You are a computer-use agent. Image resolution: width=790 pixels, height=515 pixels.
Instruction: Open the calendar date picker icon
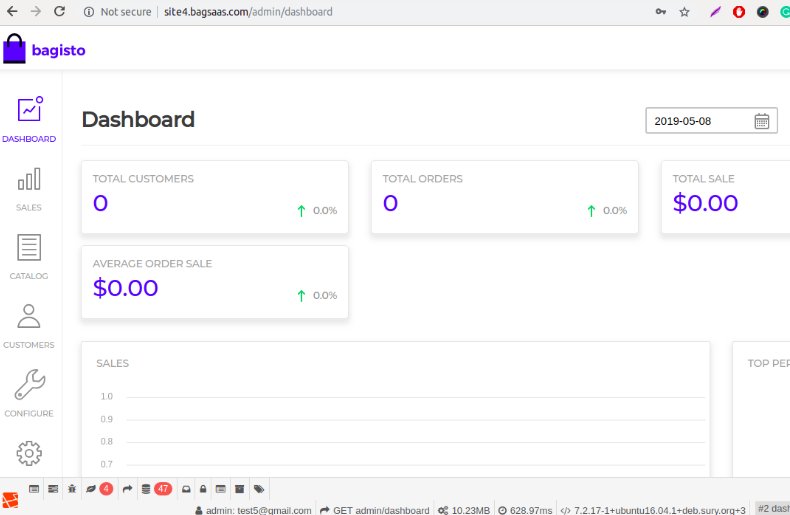click(762, 121)
